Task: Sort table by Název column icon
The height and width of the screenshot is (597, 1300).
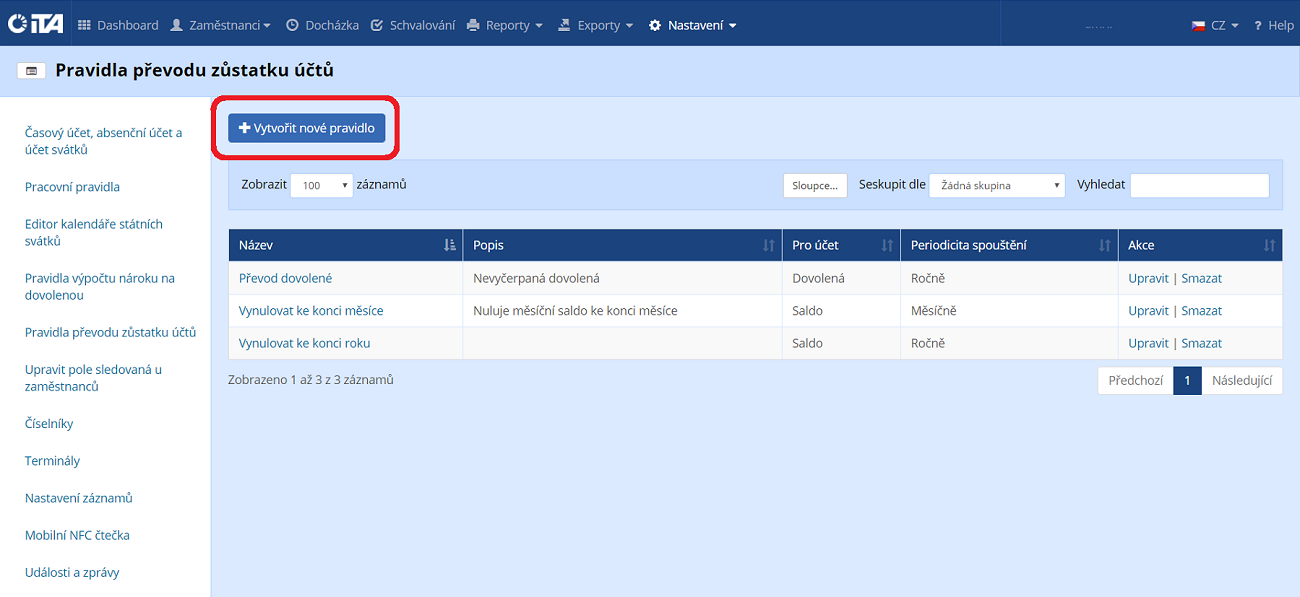Action: (x=449, y=245)
